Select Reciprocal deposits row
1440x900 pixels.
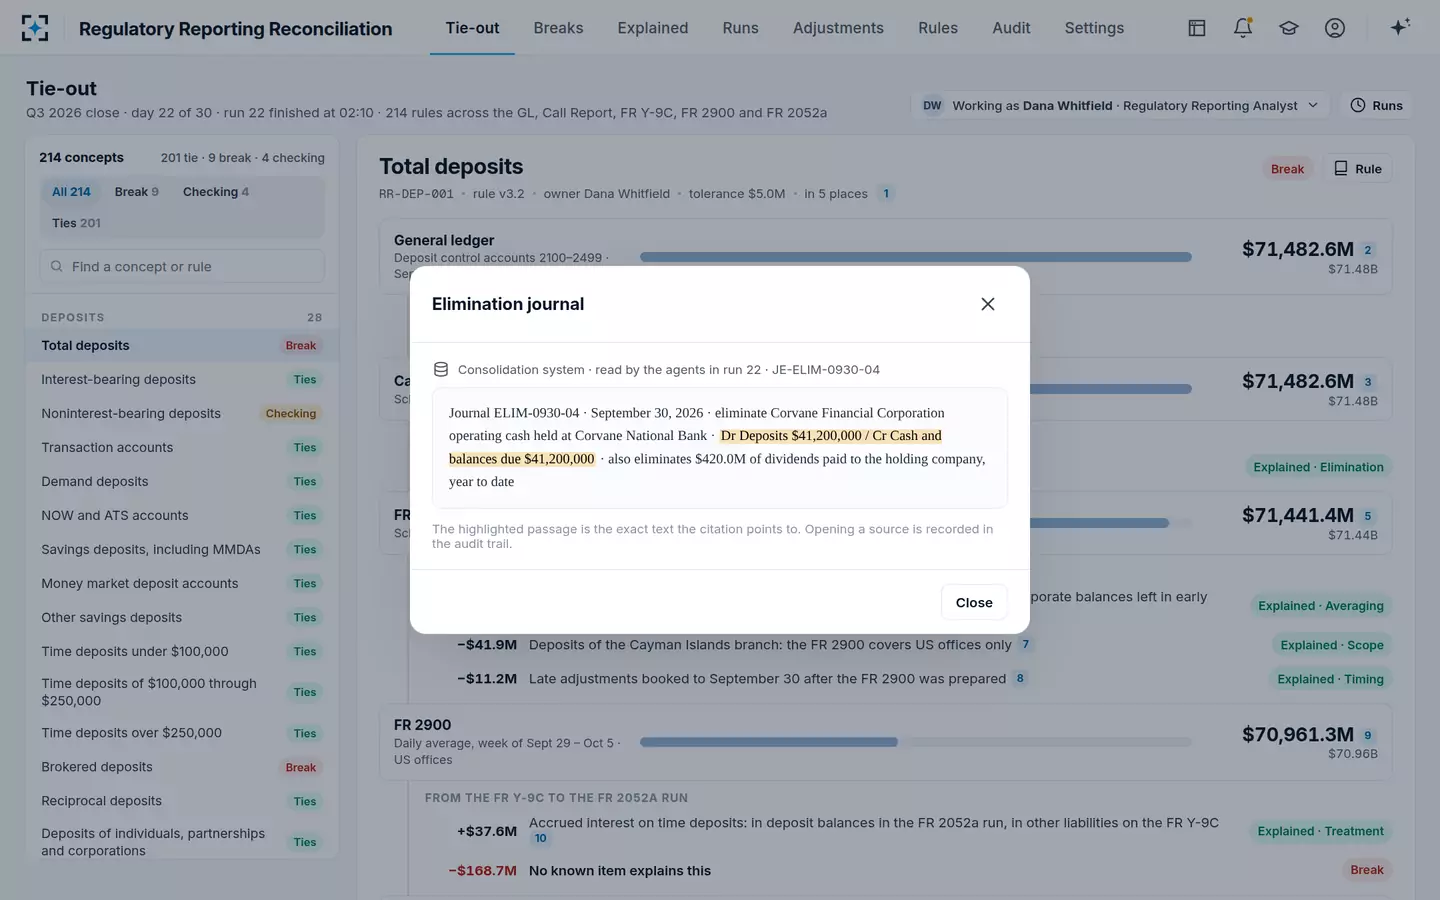click(182, 802)
